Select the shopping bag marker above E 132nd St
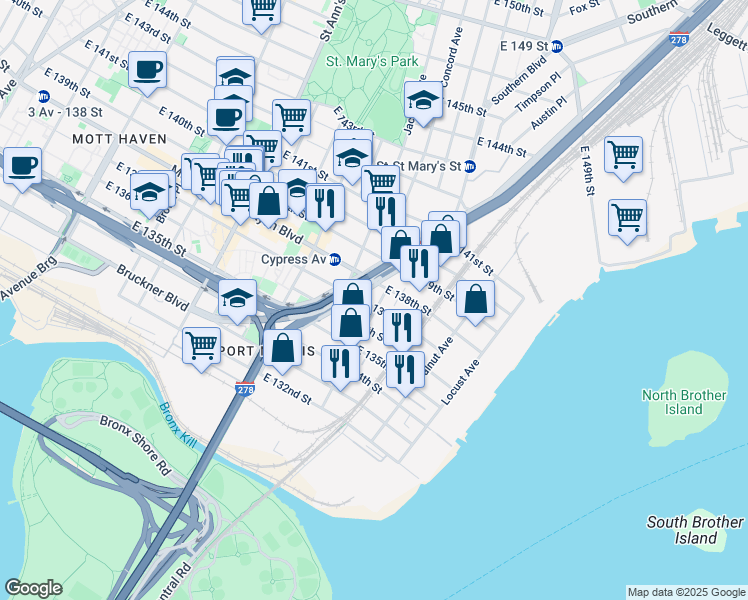748x600 pixels. click(x=282, y=348)
